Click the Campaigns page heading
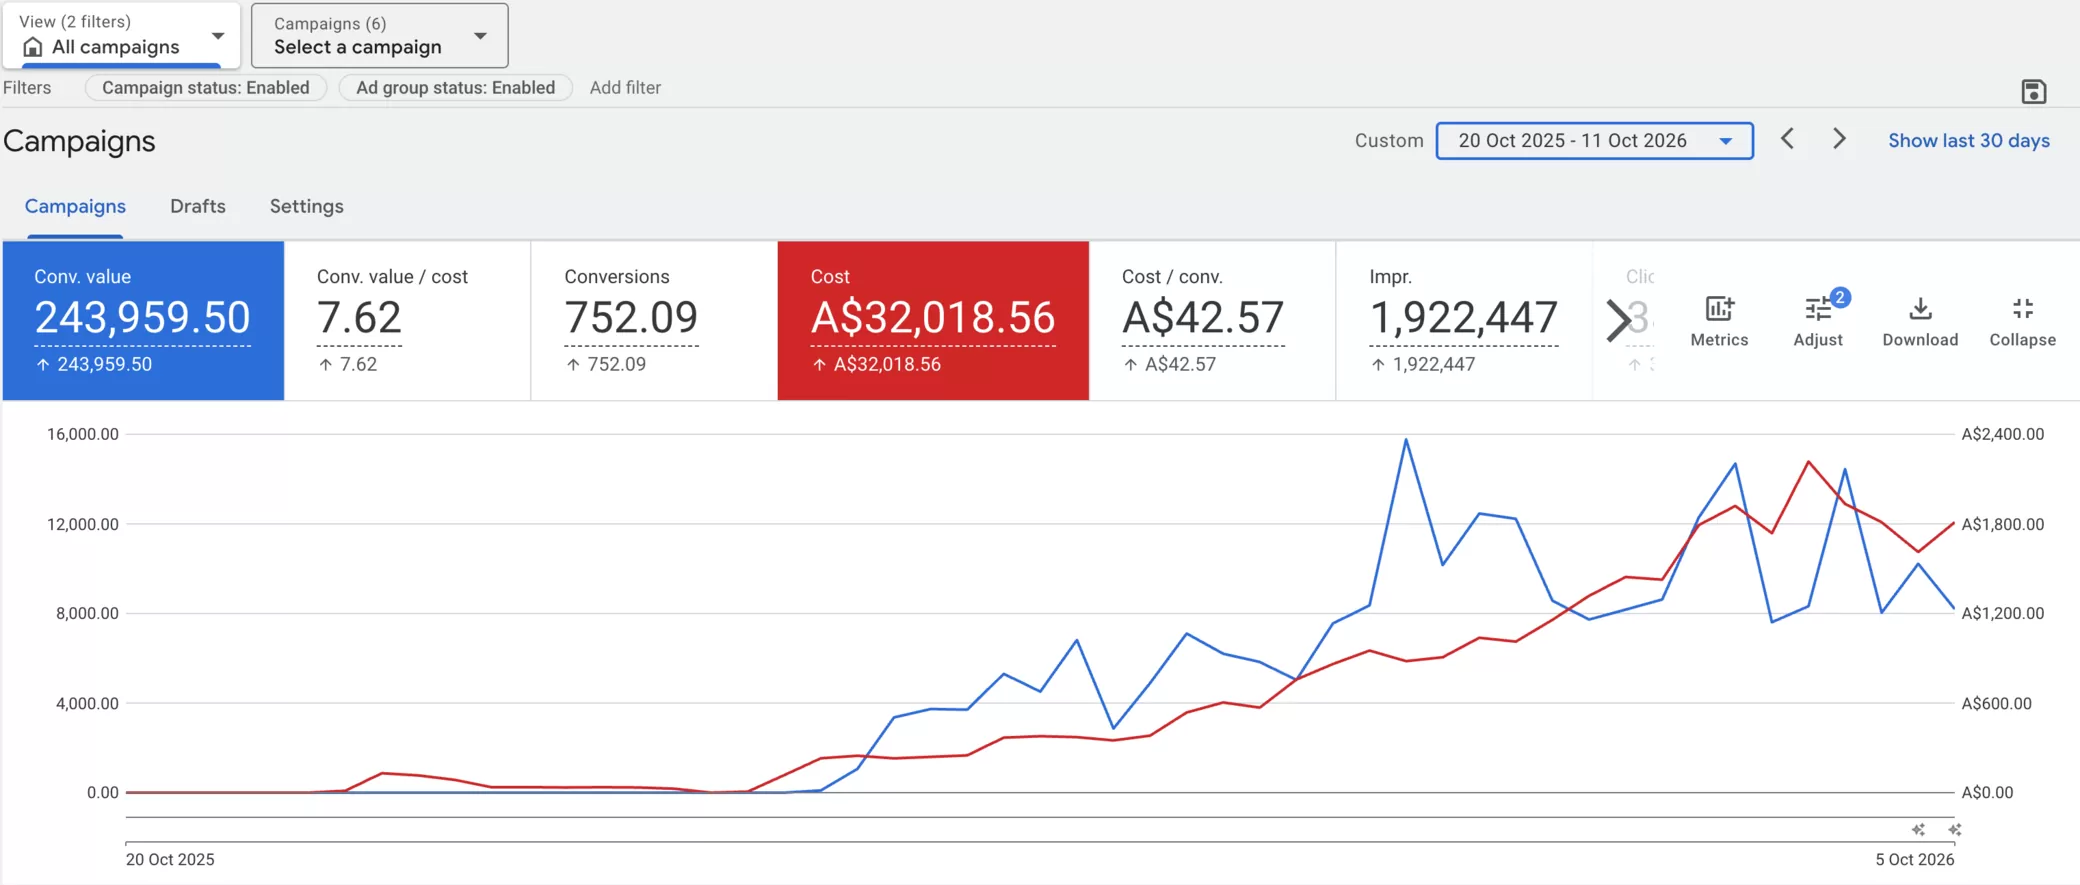The width and height of the screenshot is (2080, 885). coord(79,141)
